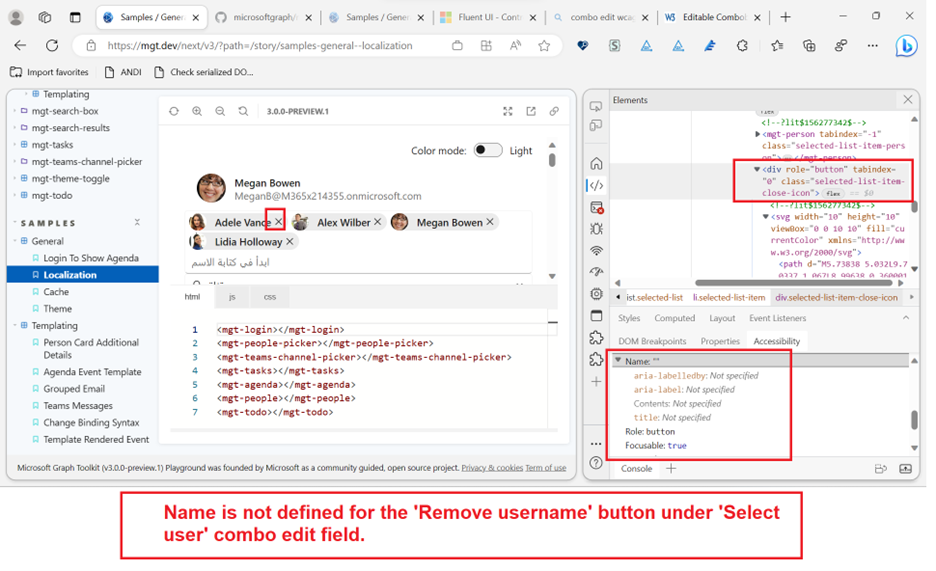The width and height of the screenshot is (936, 571).
Task: Remove Lidia Holloway from selected people
Action: (x=290, y=241)
